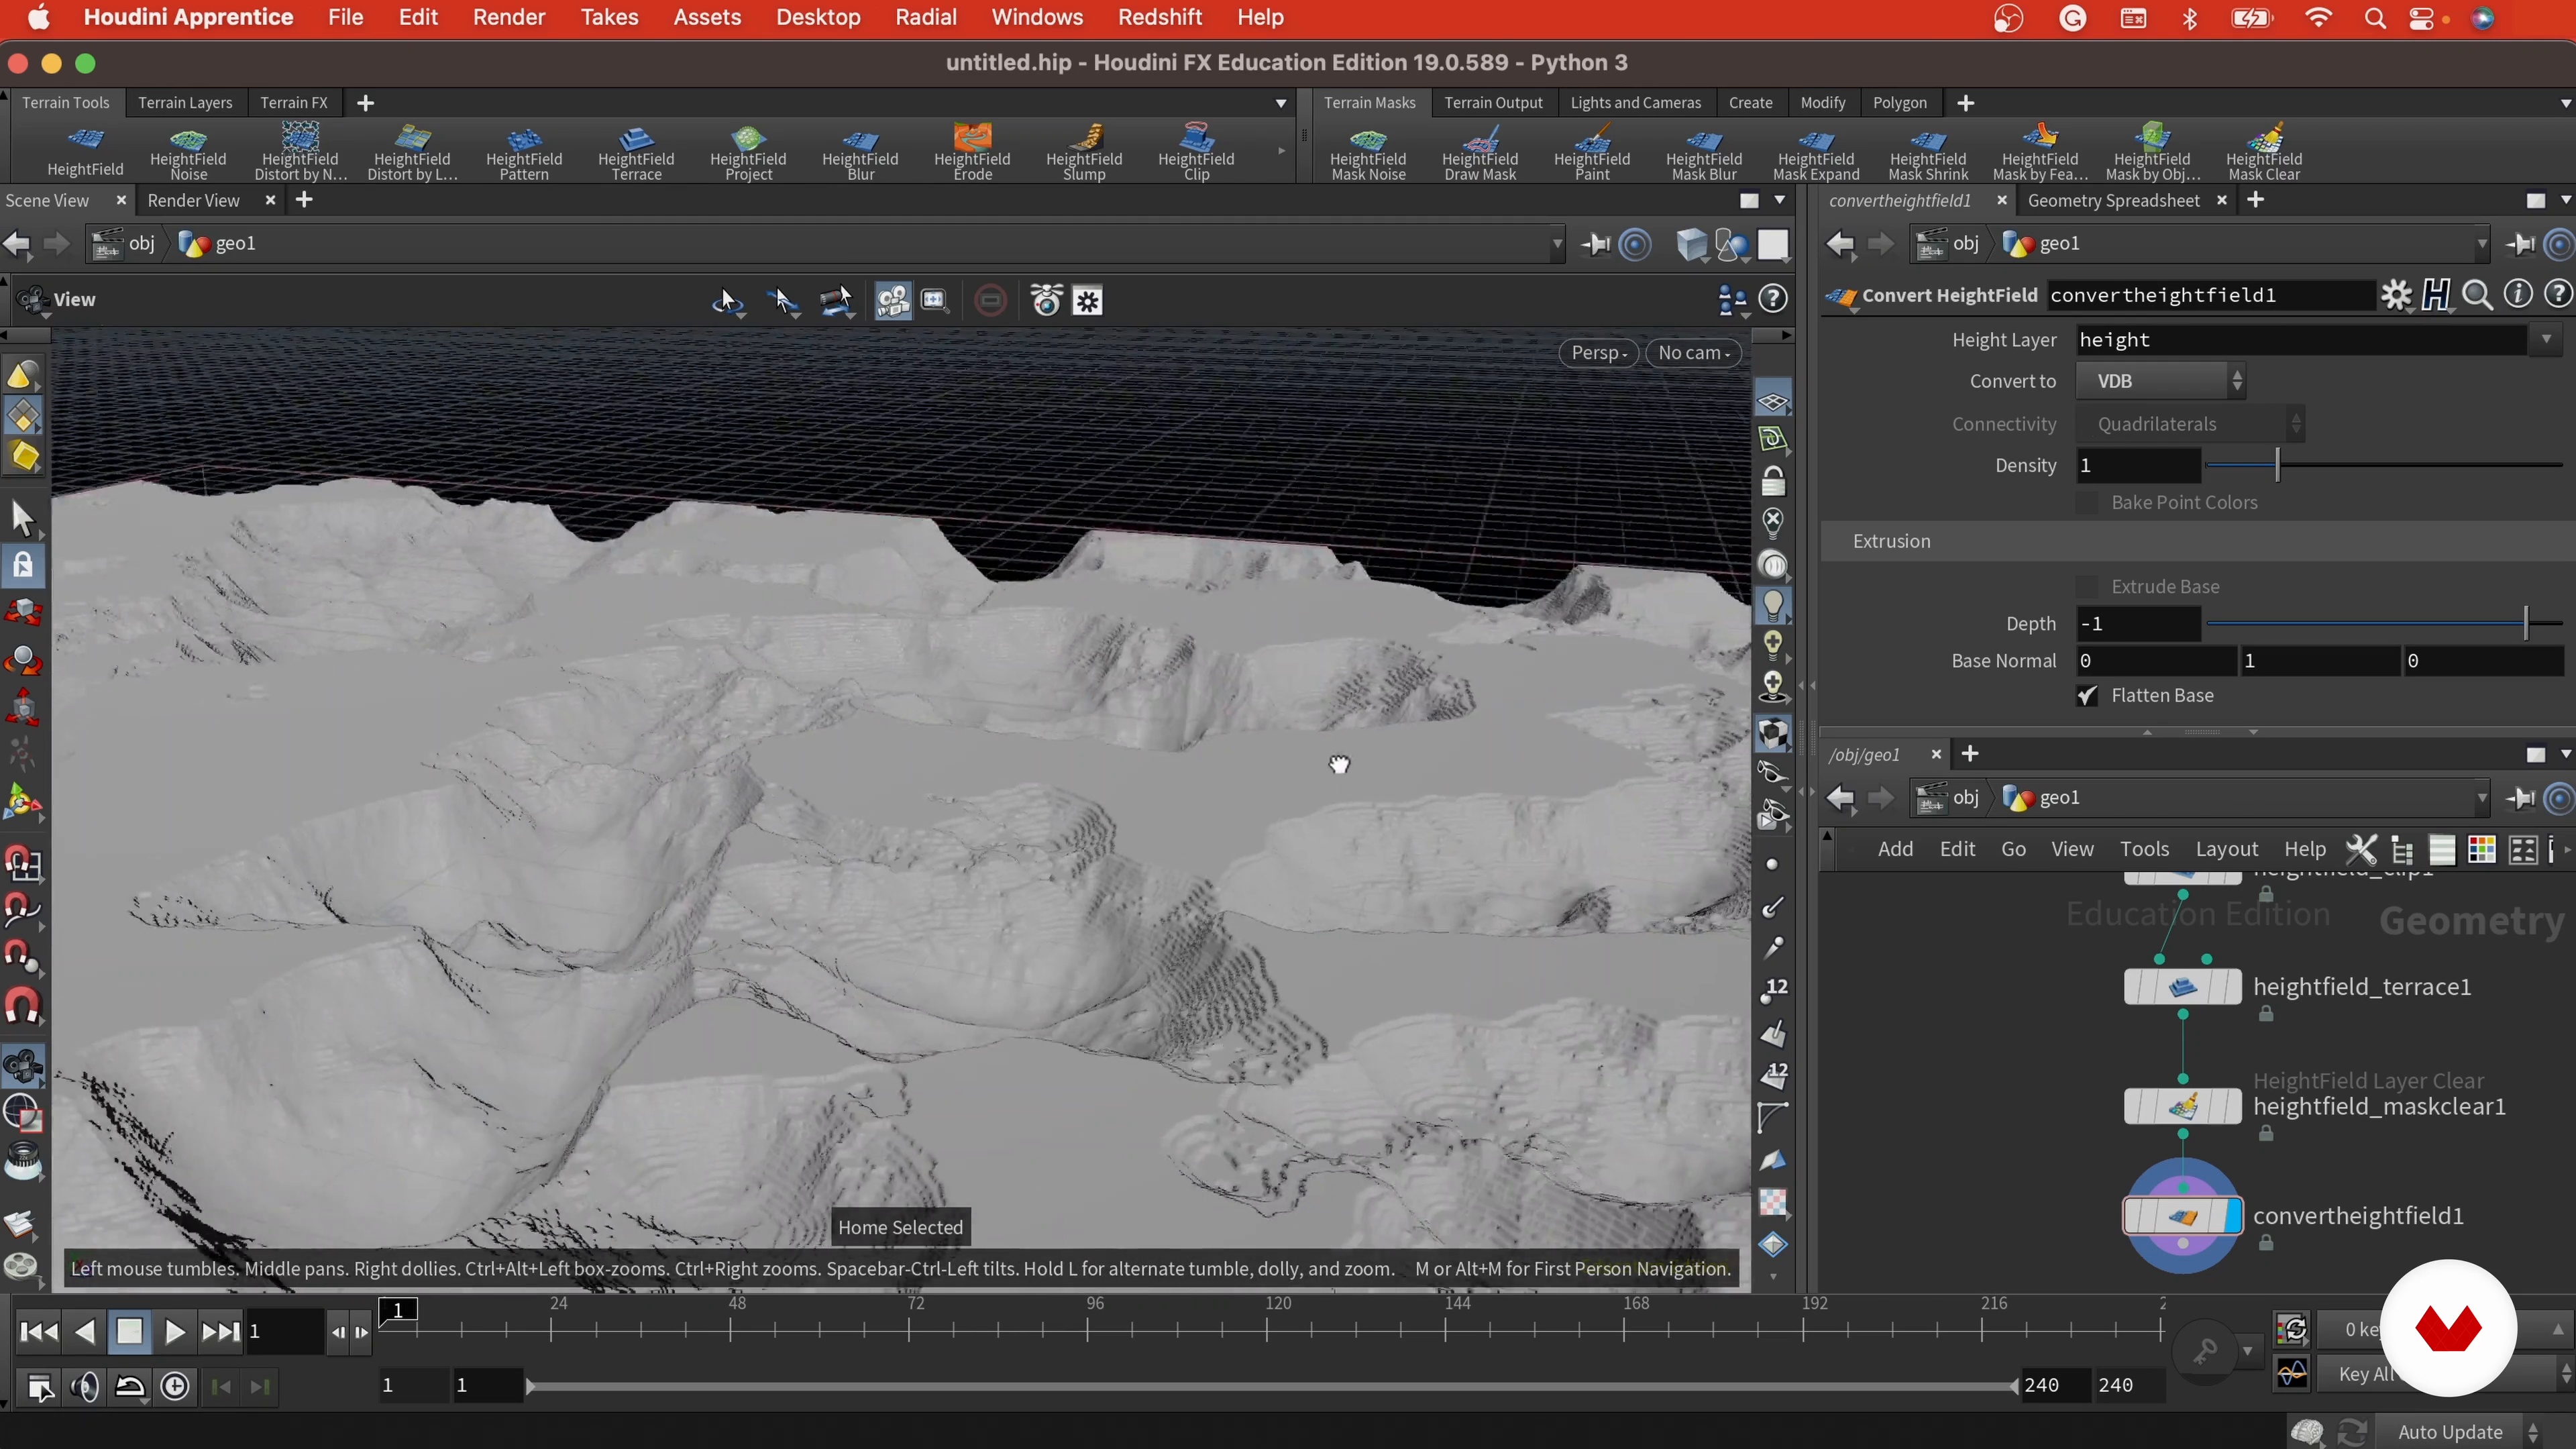Image resolution: width=2576 pixels, height=1449 pixels.
Task: Select the HeightField Draw Mask tool
Action: (x=1480, y=152)
